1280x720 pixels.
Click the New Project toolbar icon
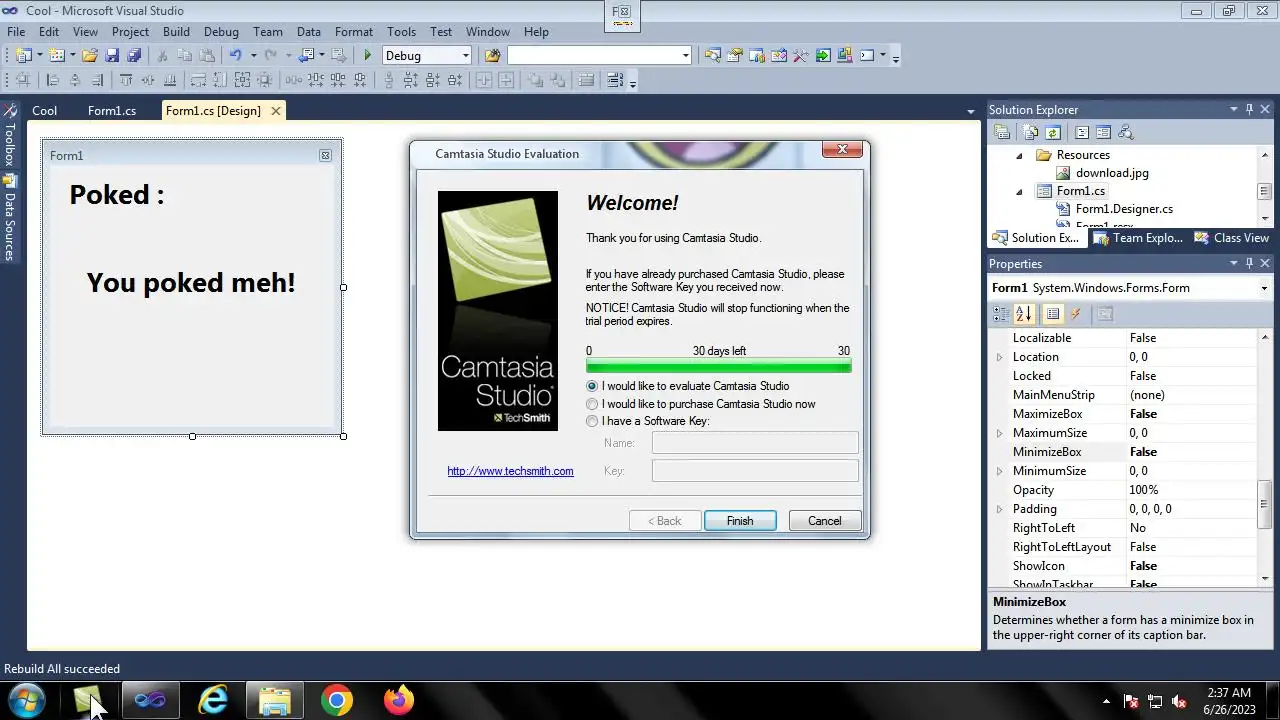(24, 55)
